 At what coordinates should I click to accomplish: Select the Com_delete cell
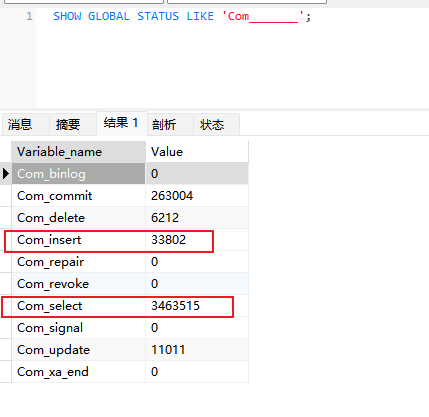78,218
